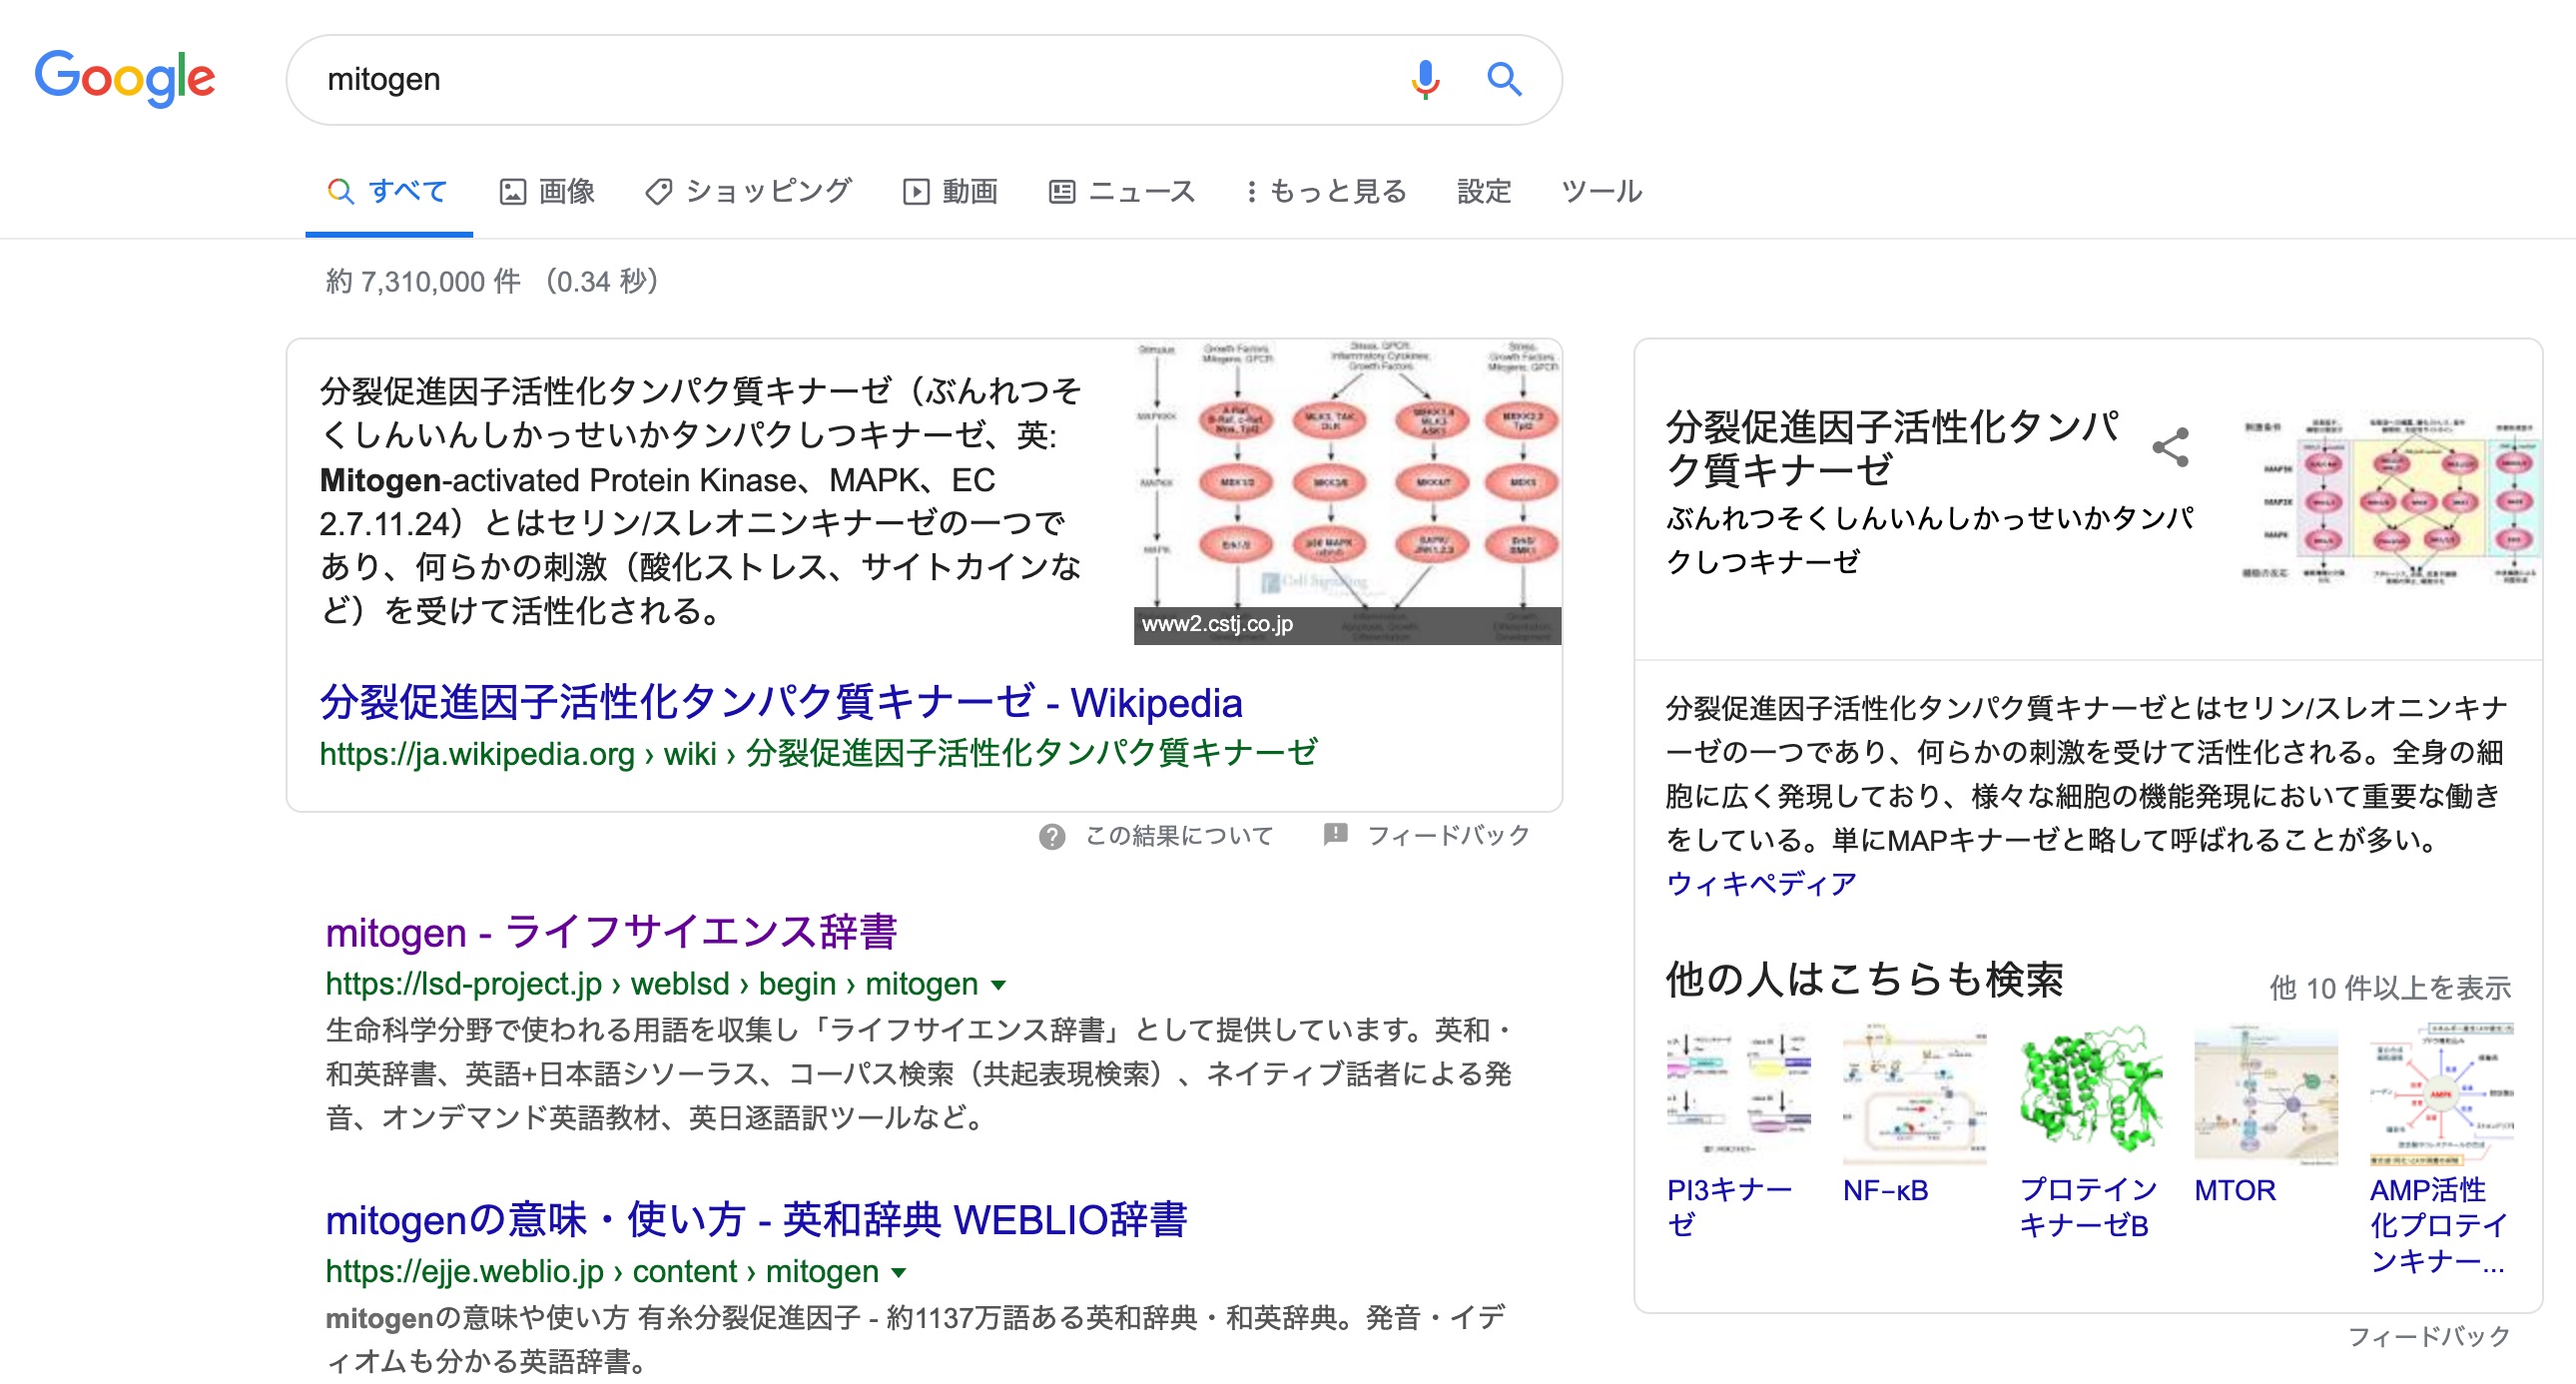The height and width of the screenshot is (1384, 2576).
Task: Click the question mark about-this-result icon
Action: coord(1051,836)
